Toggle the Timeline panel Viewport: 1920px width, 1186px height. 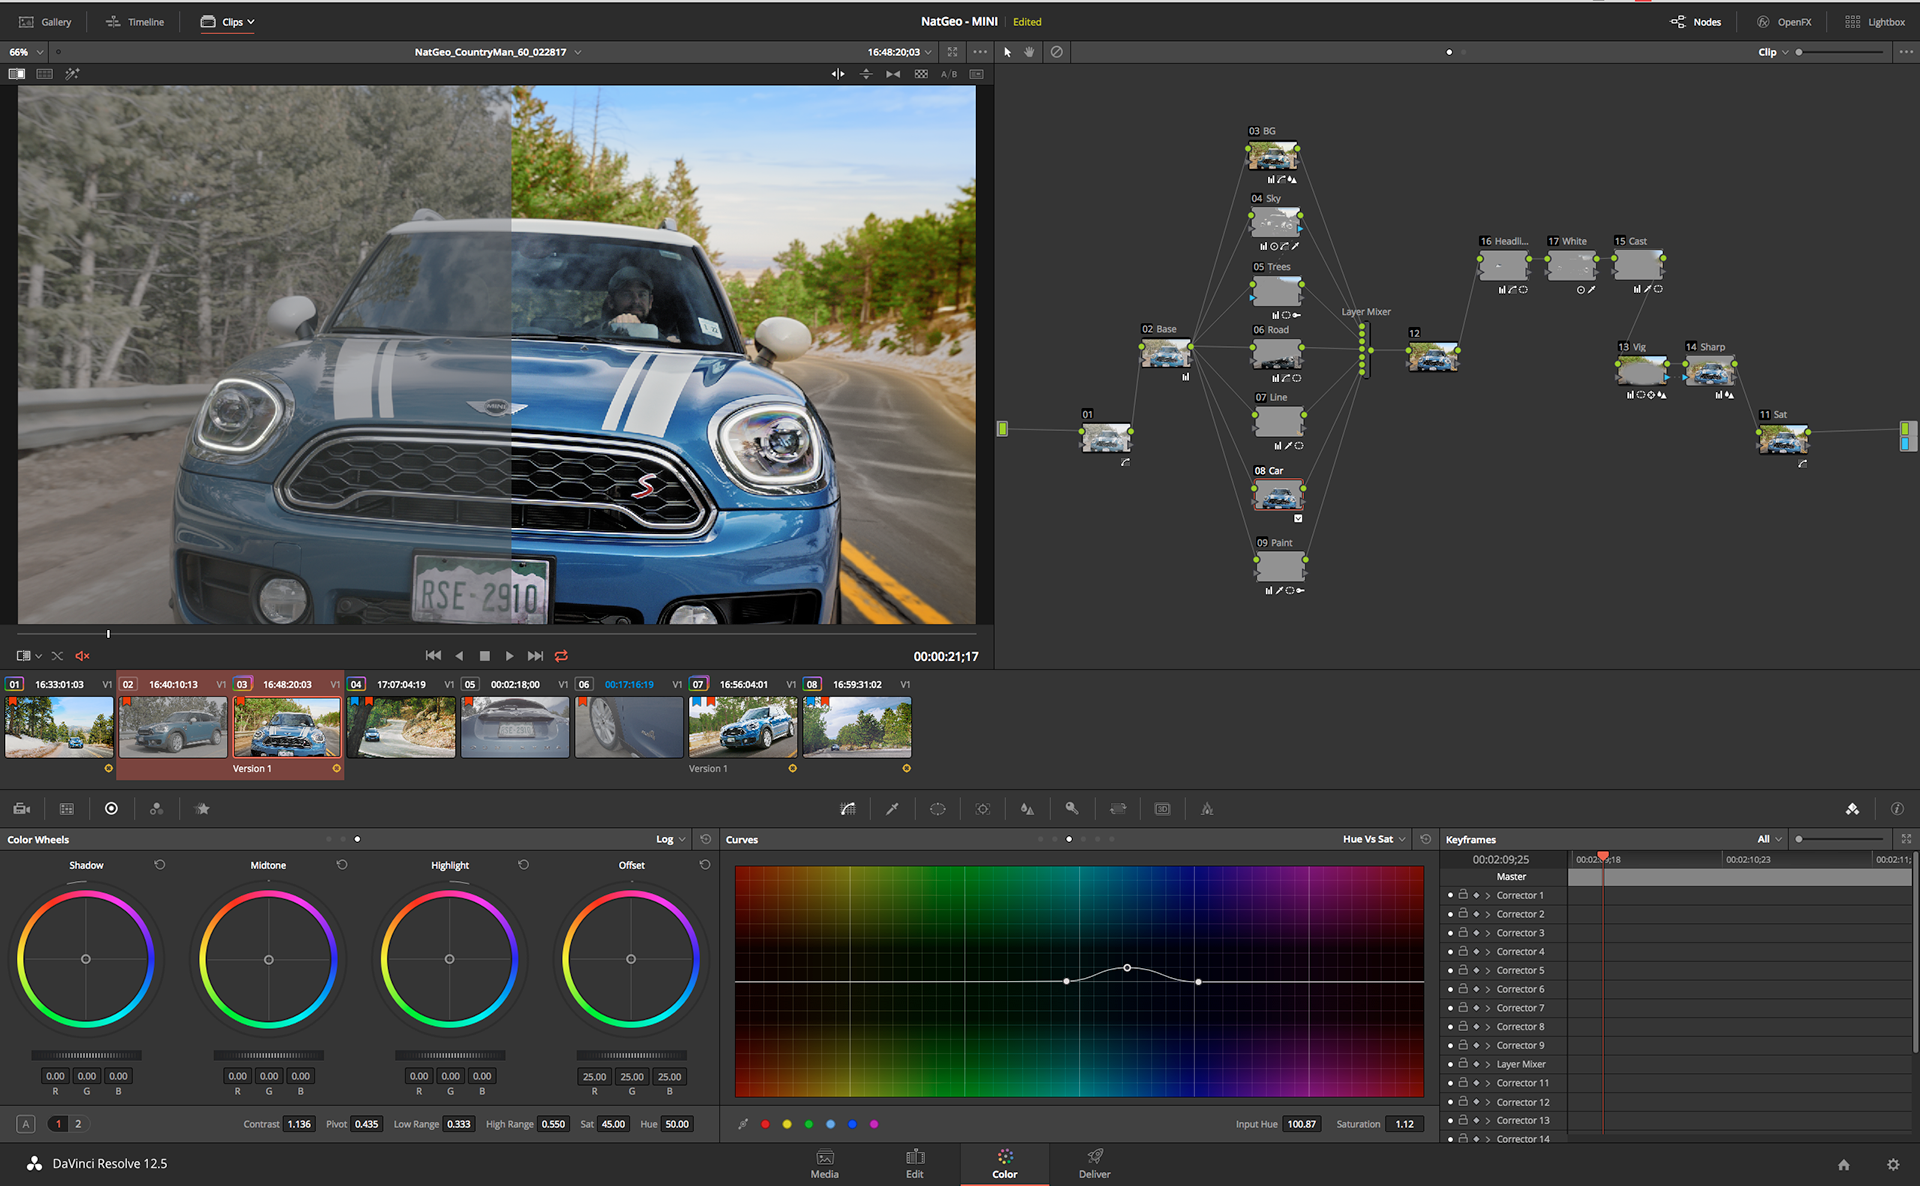[135, 22]
